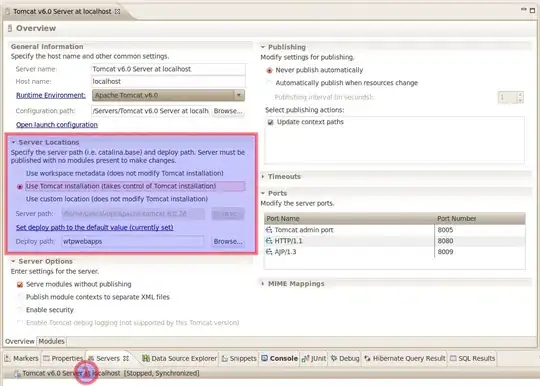
Task: Select Use custom location option
Action: click(20, 199)
